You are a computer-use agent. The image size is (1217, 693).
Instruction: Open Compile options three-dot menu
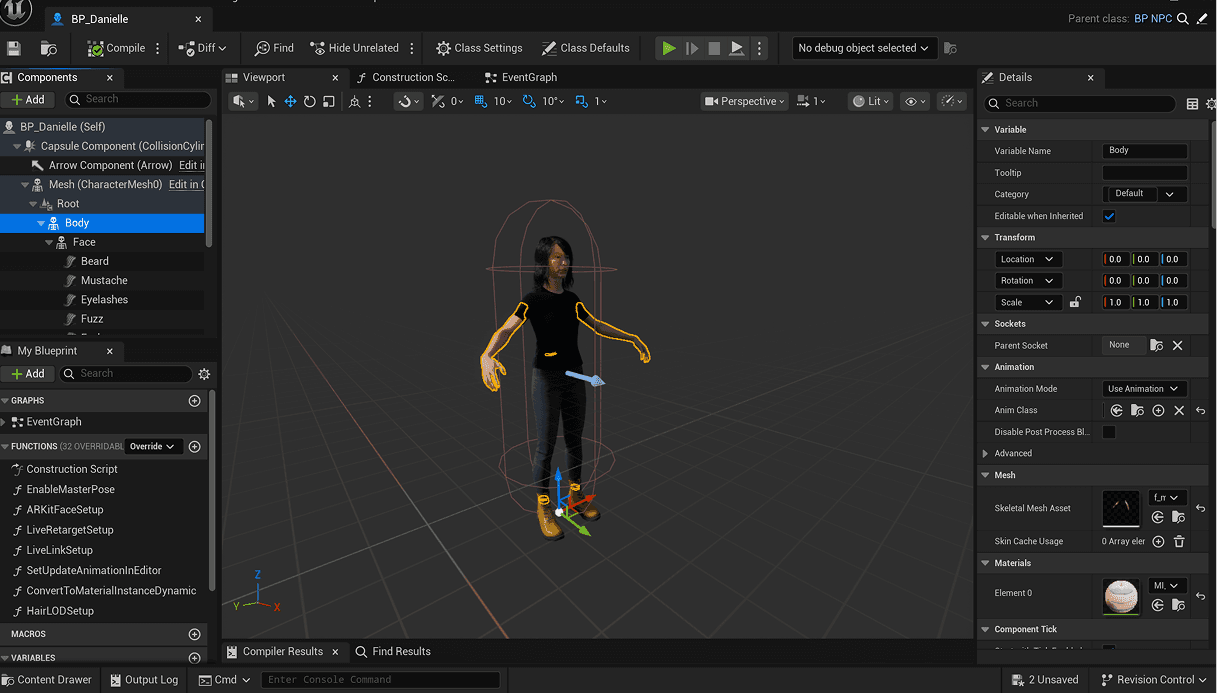coord(158,48)
